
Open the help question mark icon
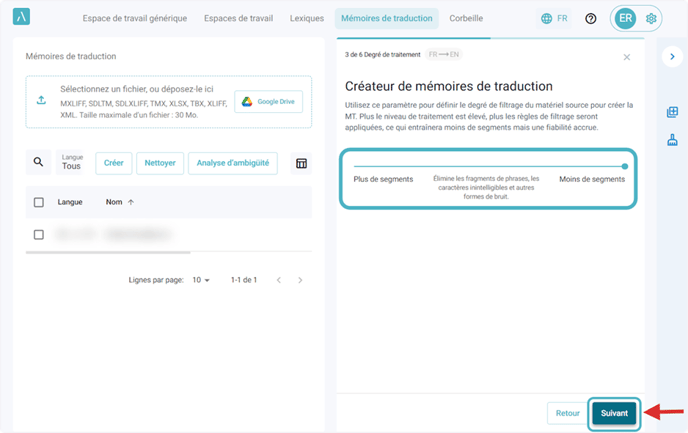(x=591, y=19)
